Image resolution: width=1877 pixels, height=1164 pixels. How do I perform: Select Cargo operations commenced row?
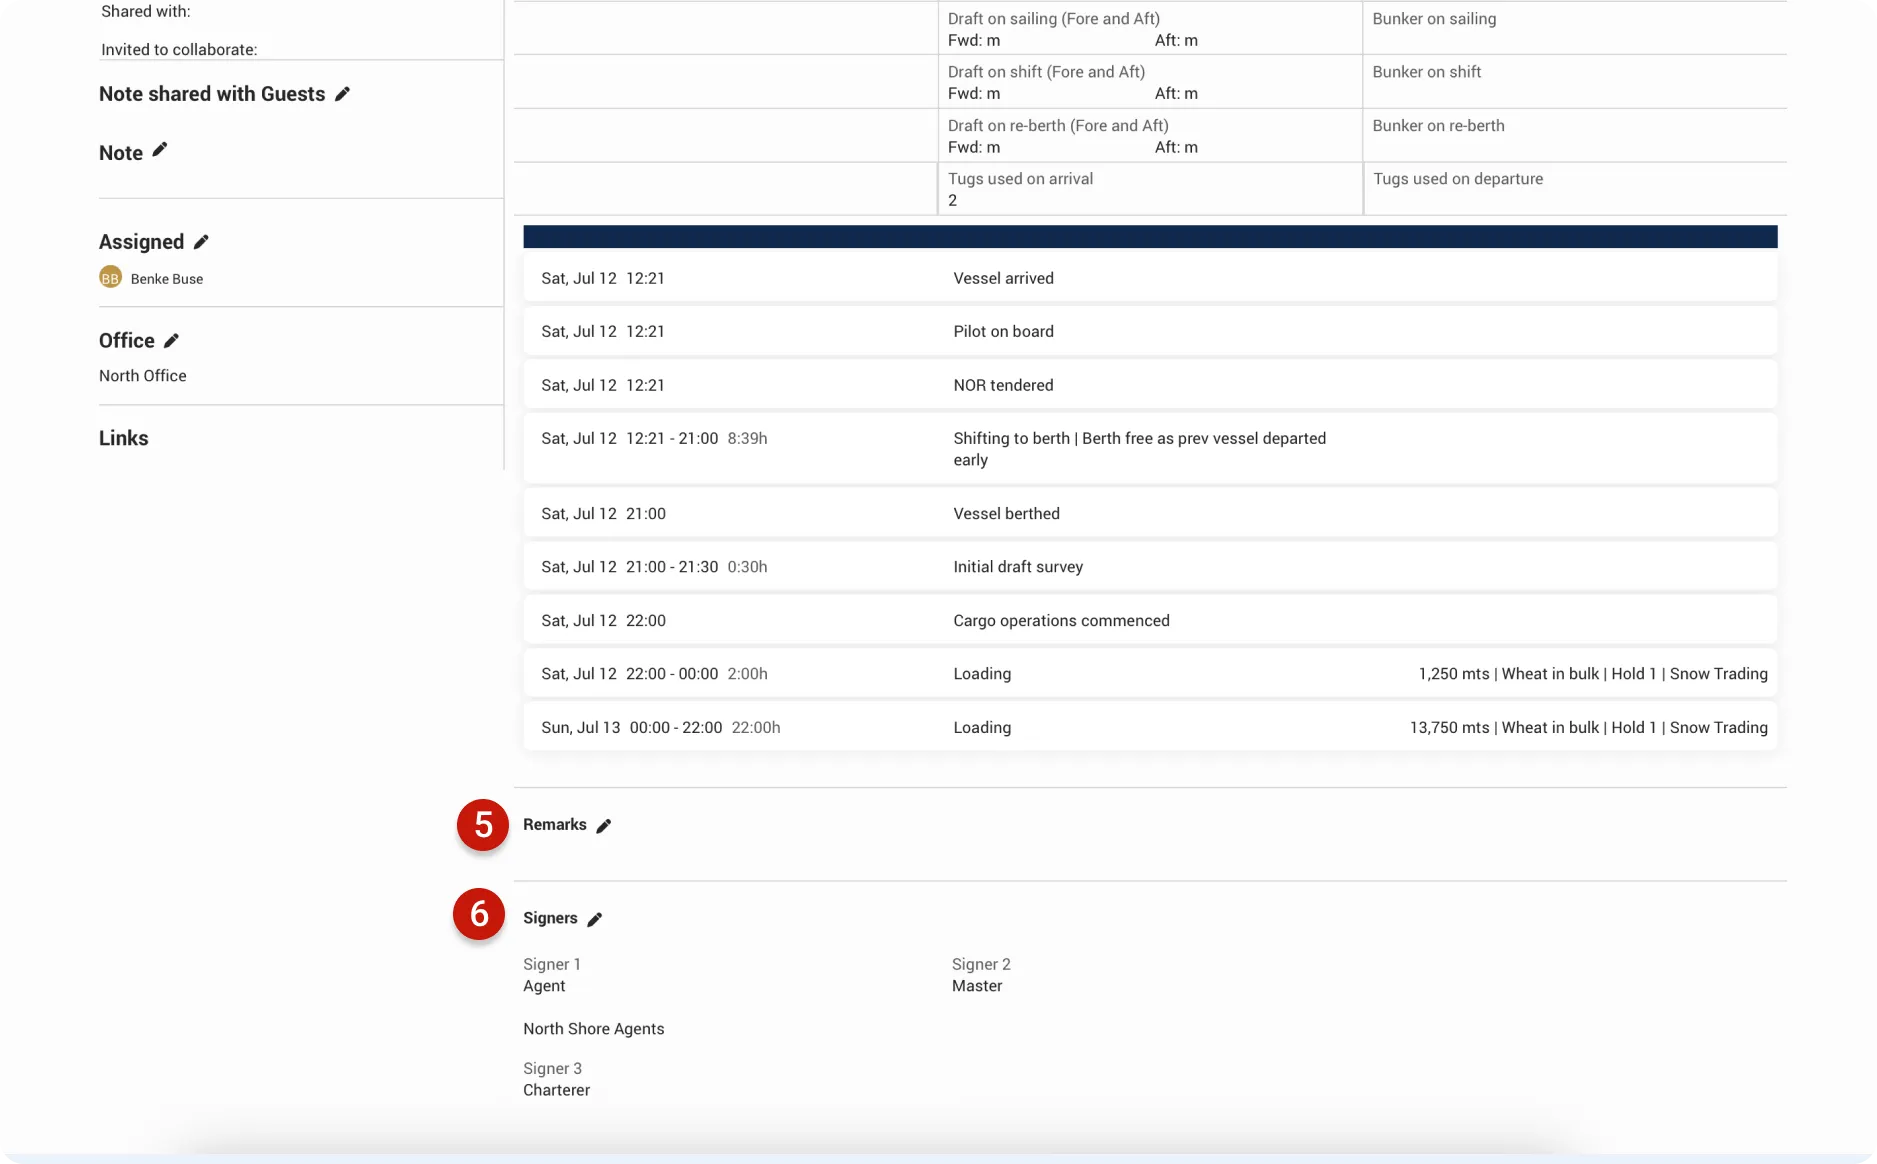click(x=1150, y=620)
